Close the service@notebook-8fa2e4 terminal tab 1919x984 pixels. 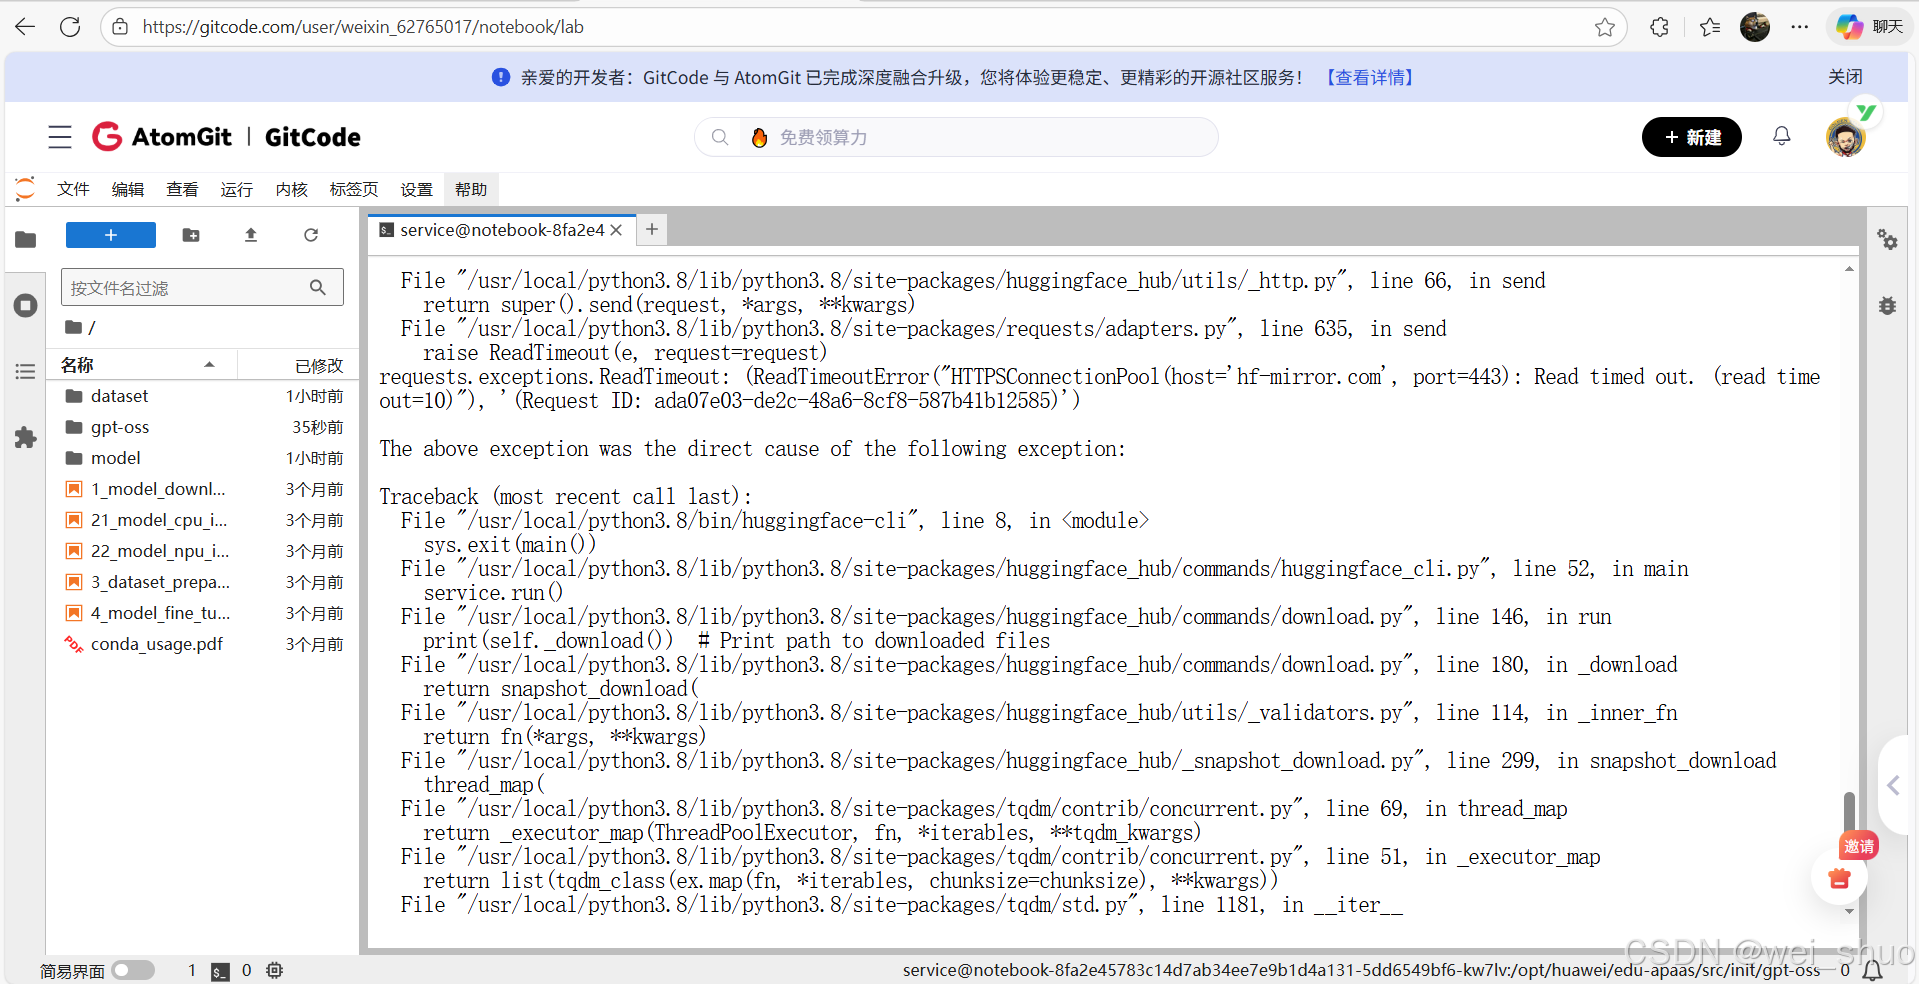click(x=617, y=230)
